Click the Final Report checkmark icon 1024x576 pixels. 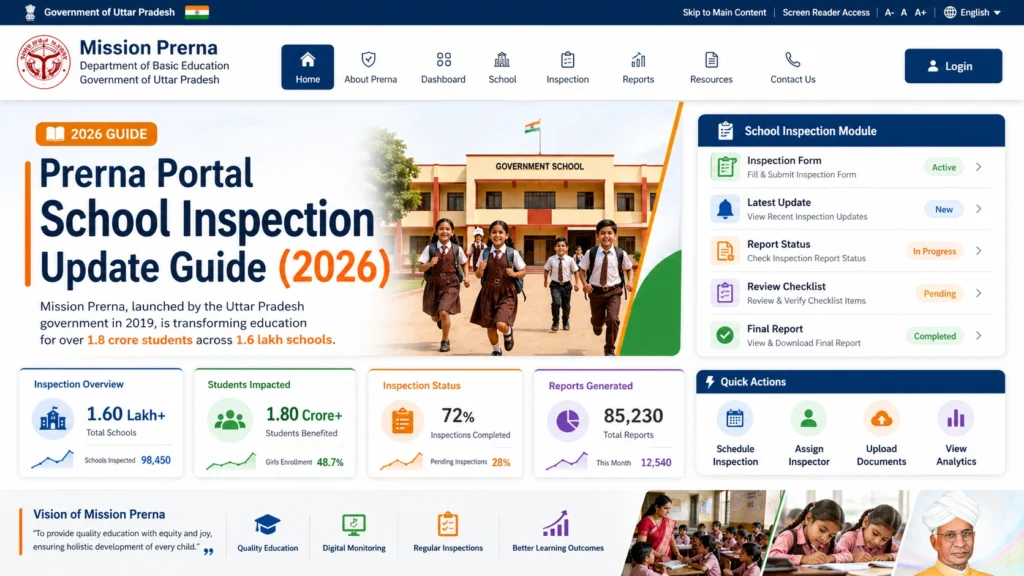(x=725, y=335)
